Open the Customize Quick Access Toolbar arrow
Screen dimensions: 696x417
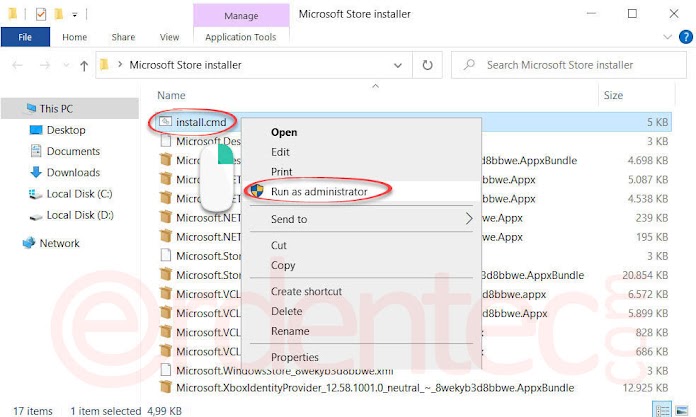(75, 15)
